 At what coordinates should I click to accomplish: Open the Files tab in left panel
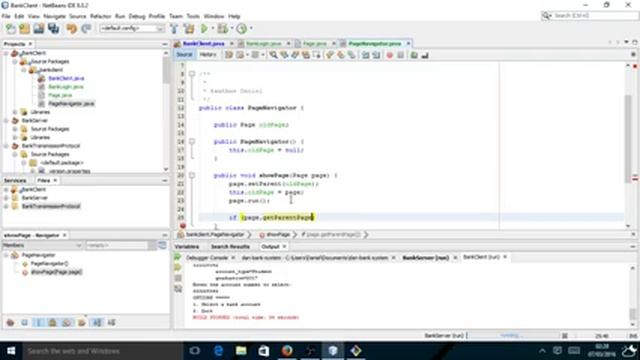coord(44,180)
